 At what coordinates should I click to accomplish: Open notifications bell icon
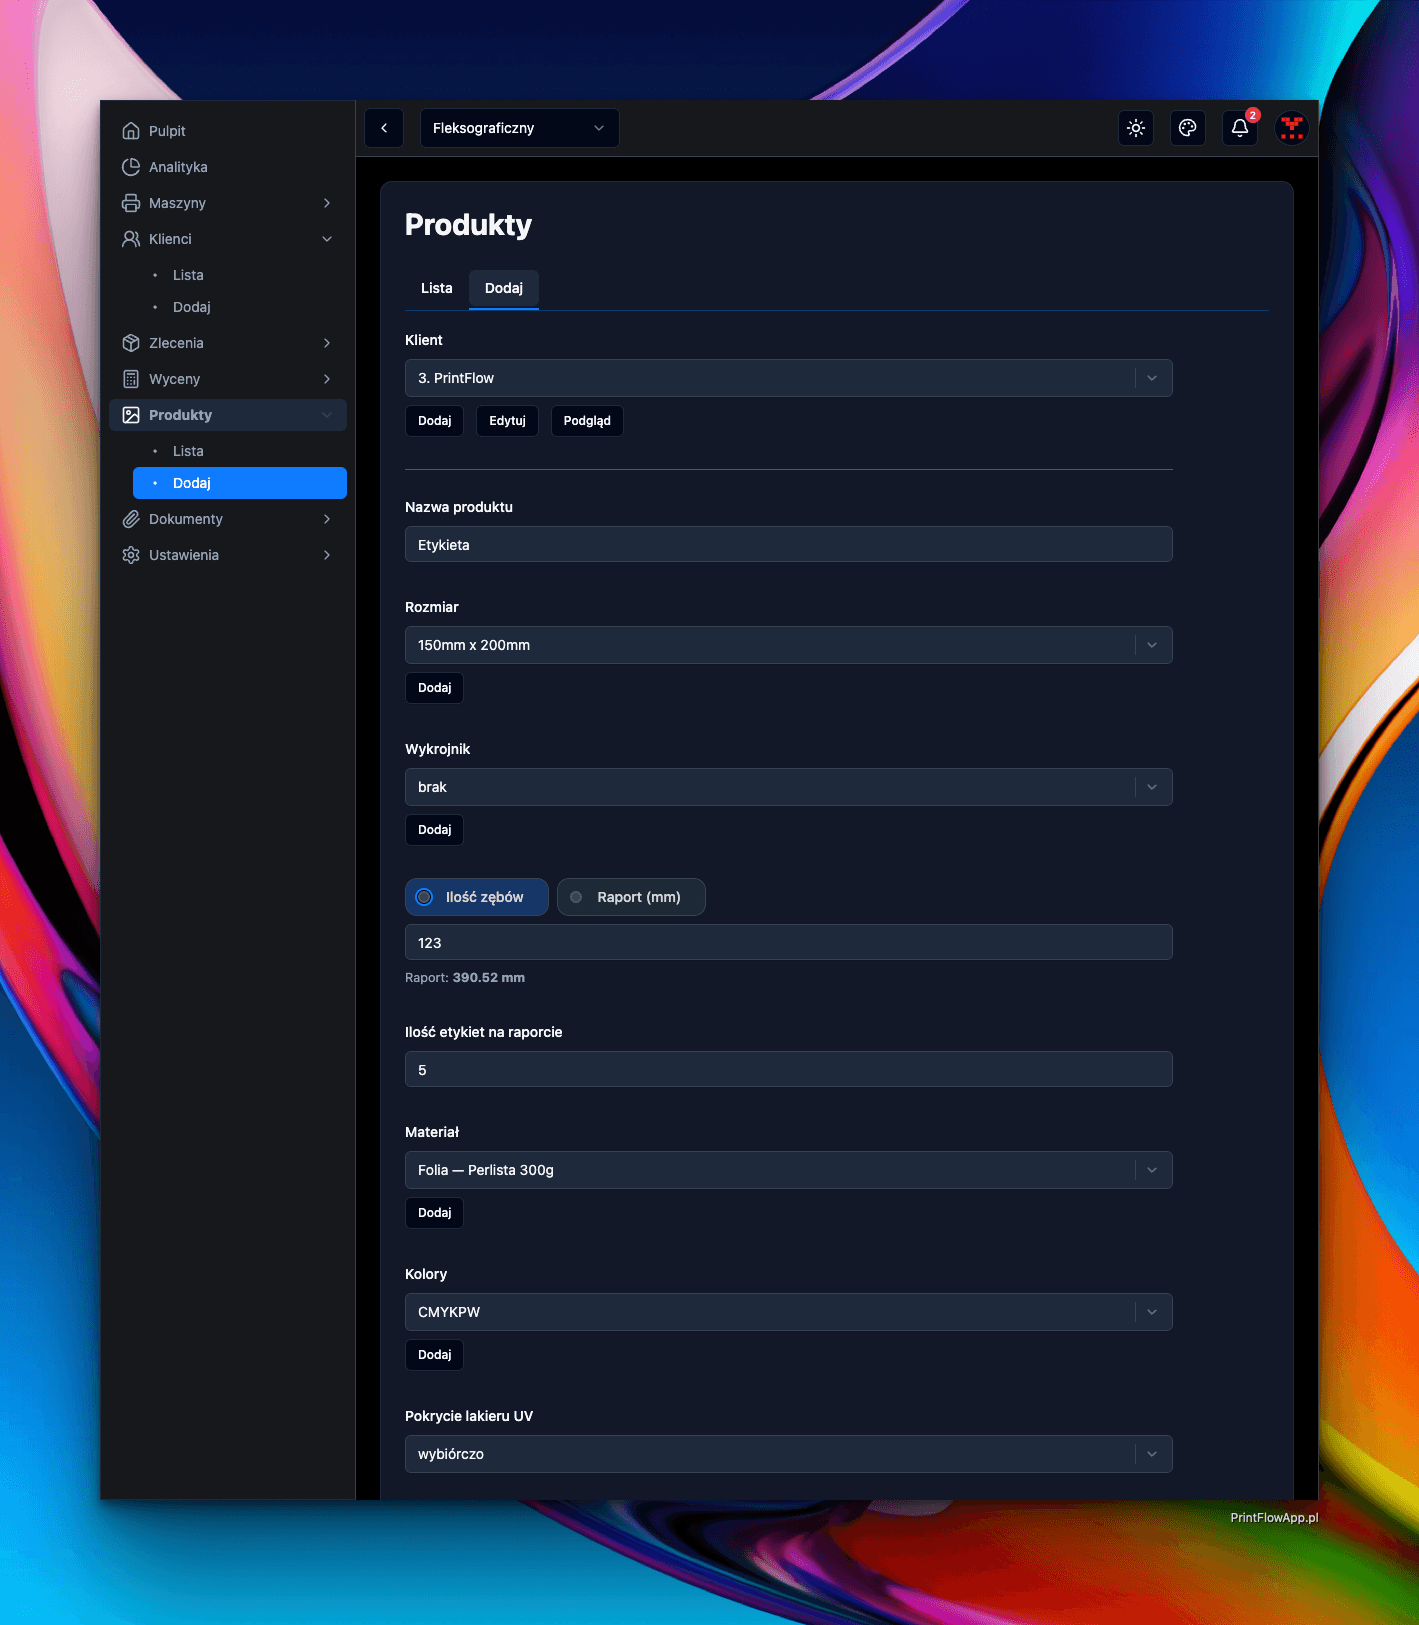pyautogui.click(x=1240, y=128)
